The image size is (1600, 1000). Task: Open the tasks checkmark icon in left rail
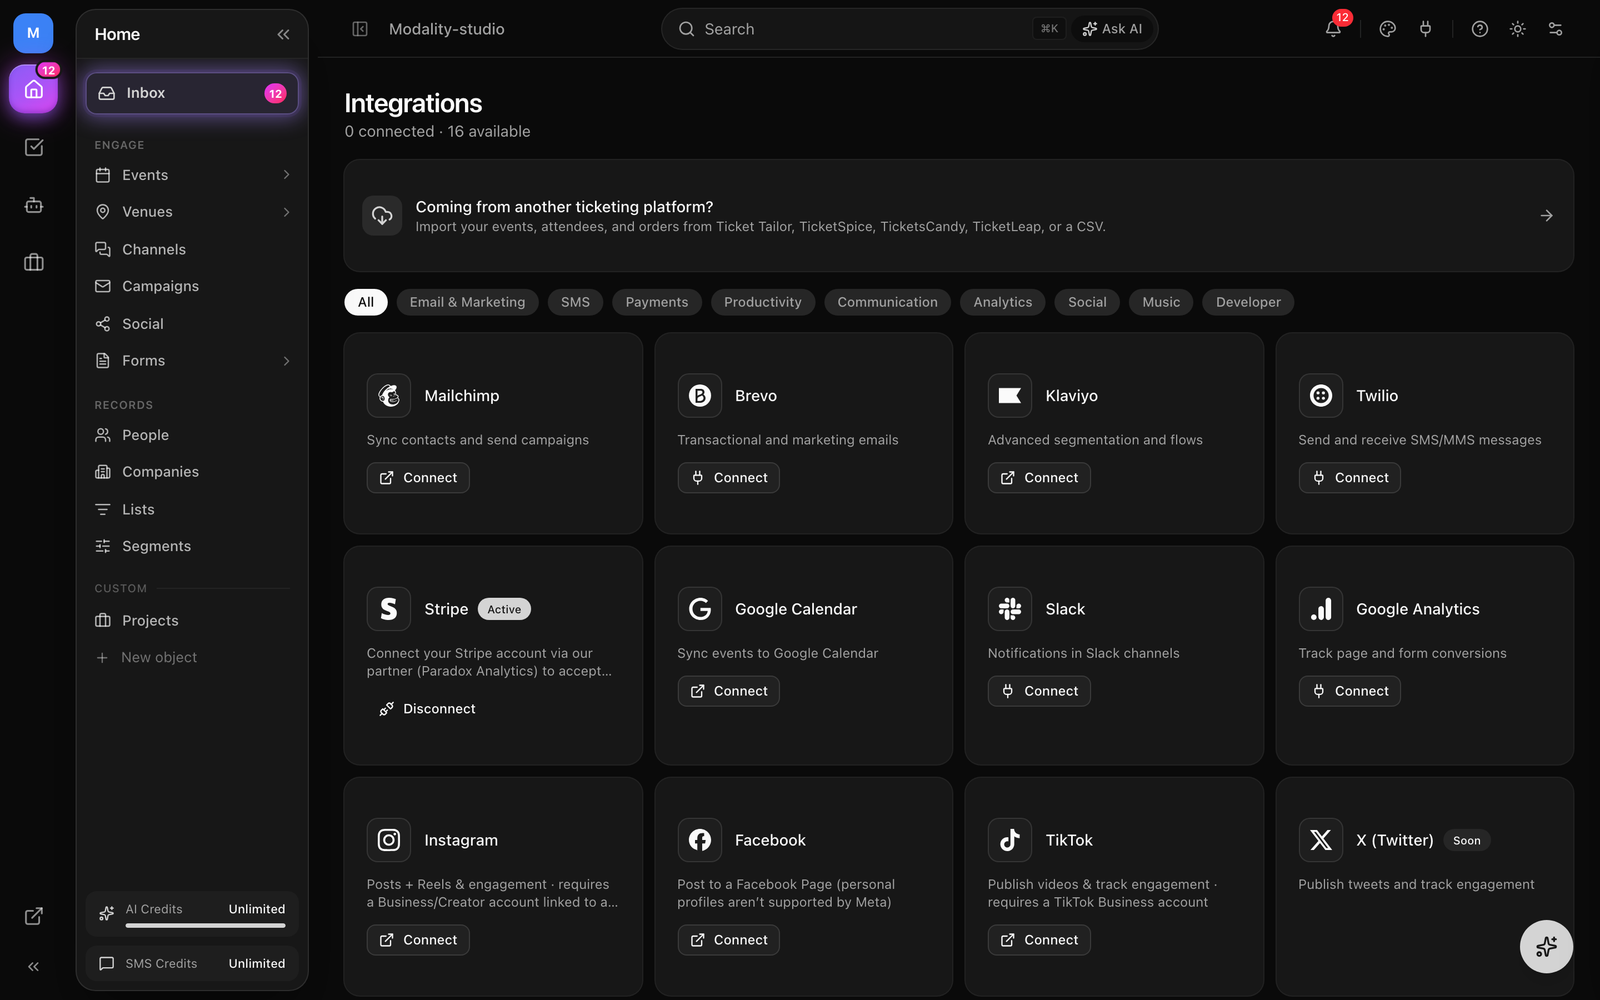coord(34,147)
